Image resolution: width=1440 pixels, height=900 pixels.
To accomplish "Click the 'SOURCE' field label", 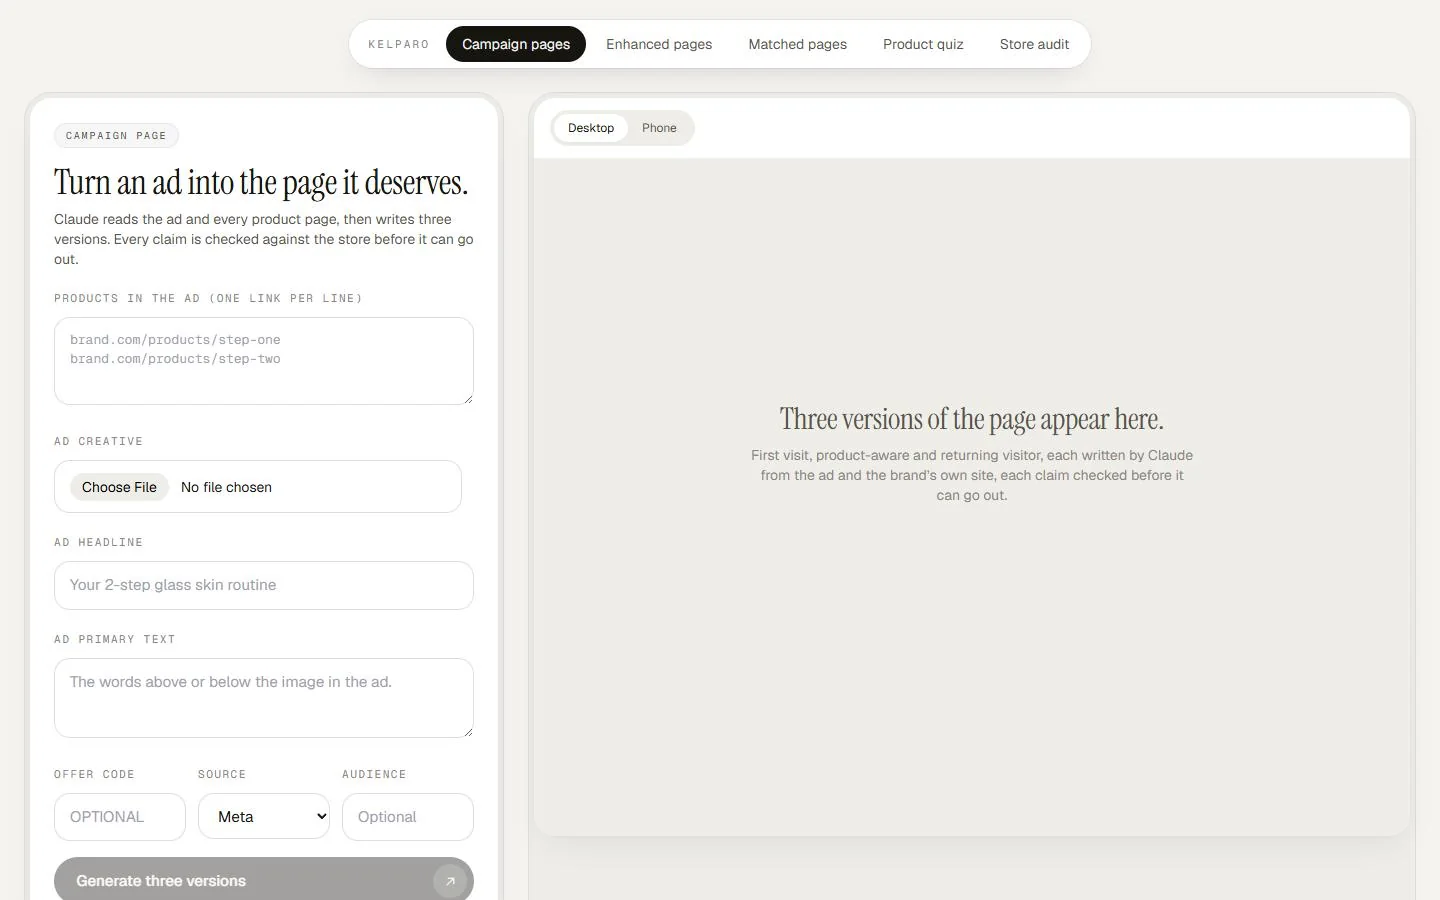I will pos(222,774).
